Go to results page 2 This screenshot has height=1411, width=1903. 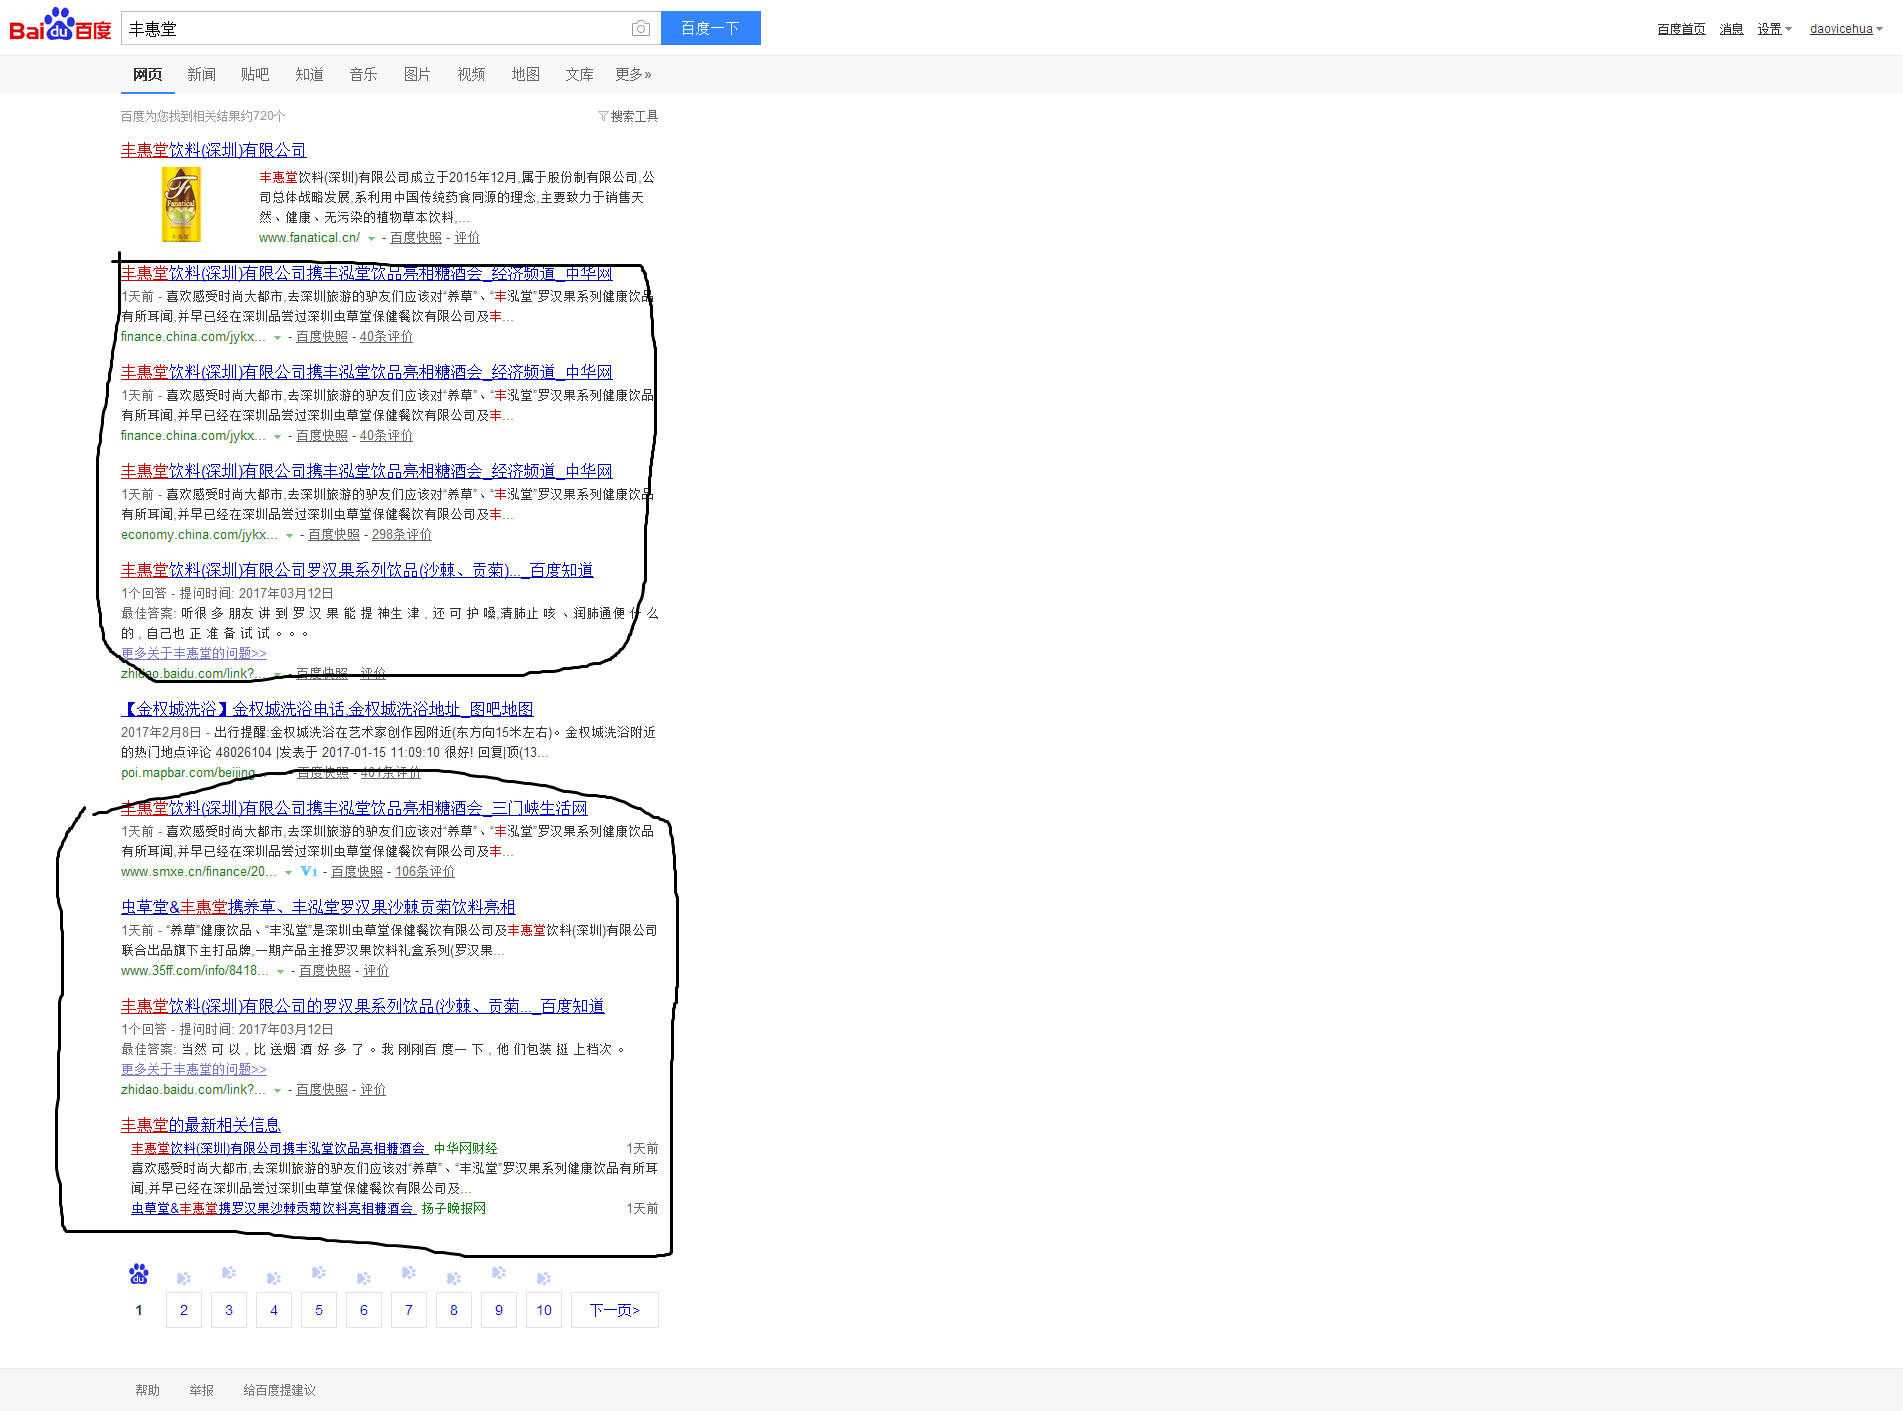pyautogui.click(x=184, y=1310)
